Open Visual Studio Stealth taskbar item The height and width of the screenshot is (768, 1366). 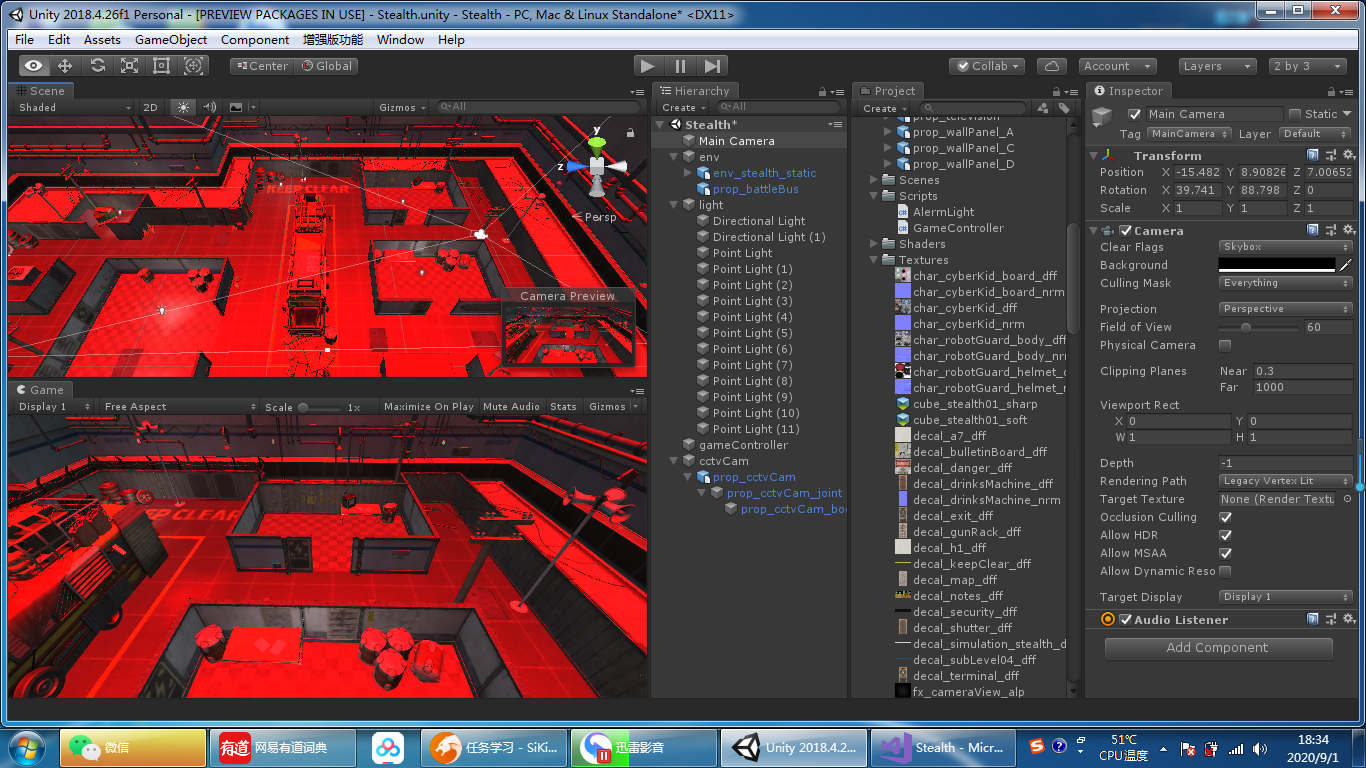(943, 747)
